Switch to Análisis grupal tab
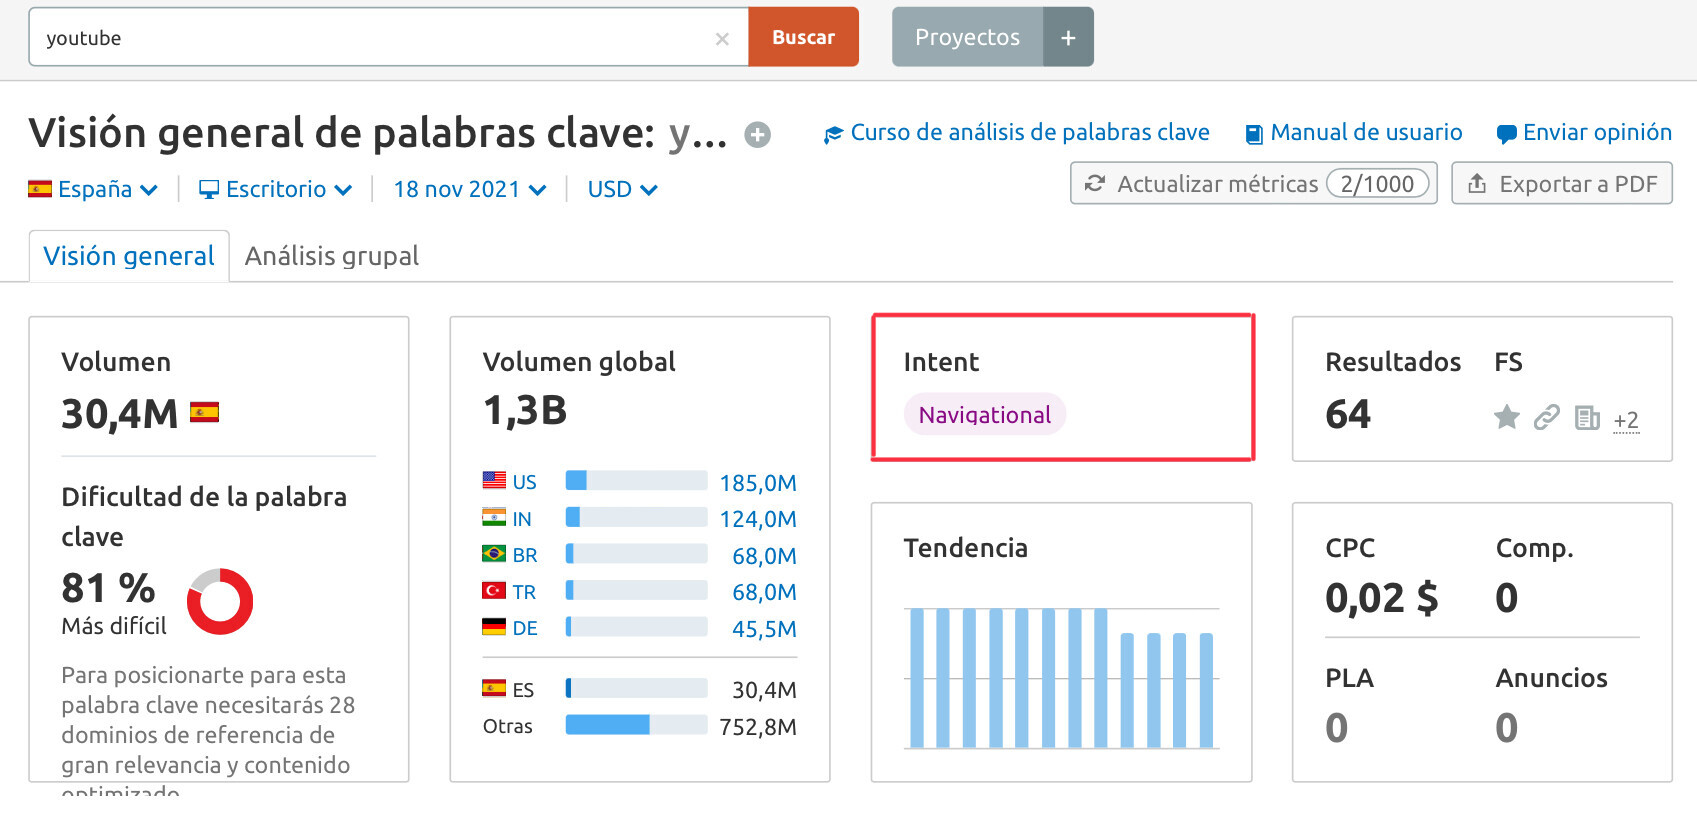This screenshot has width=1697, height=816. coord(332,256)
